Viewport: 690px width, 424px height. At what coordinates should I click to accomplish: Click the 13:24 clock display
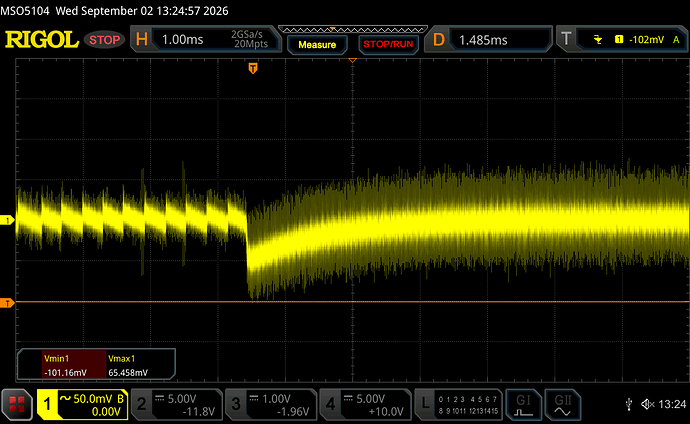[x=672, y=404]
